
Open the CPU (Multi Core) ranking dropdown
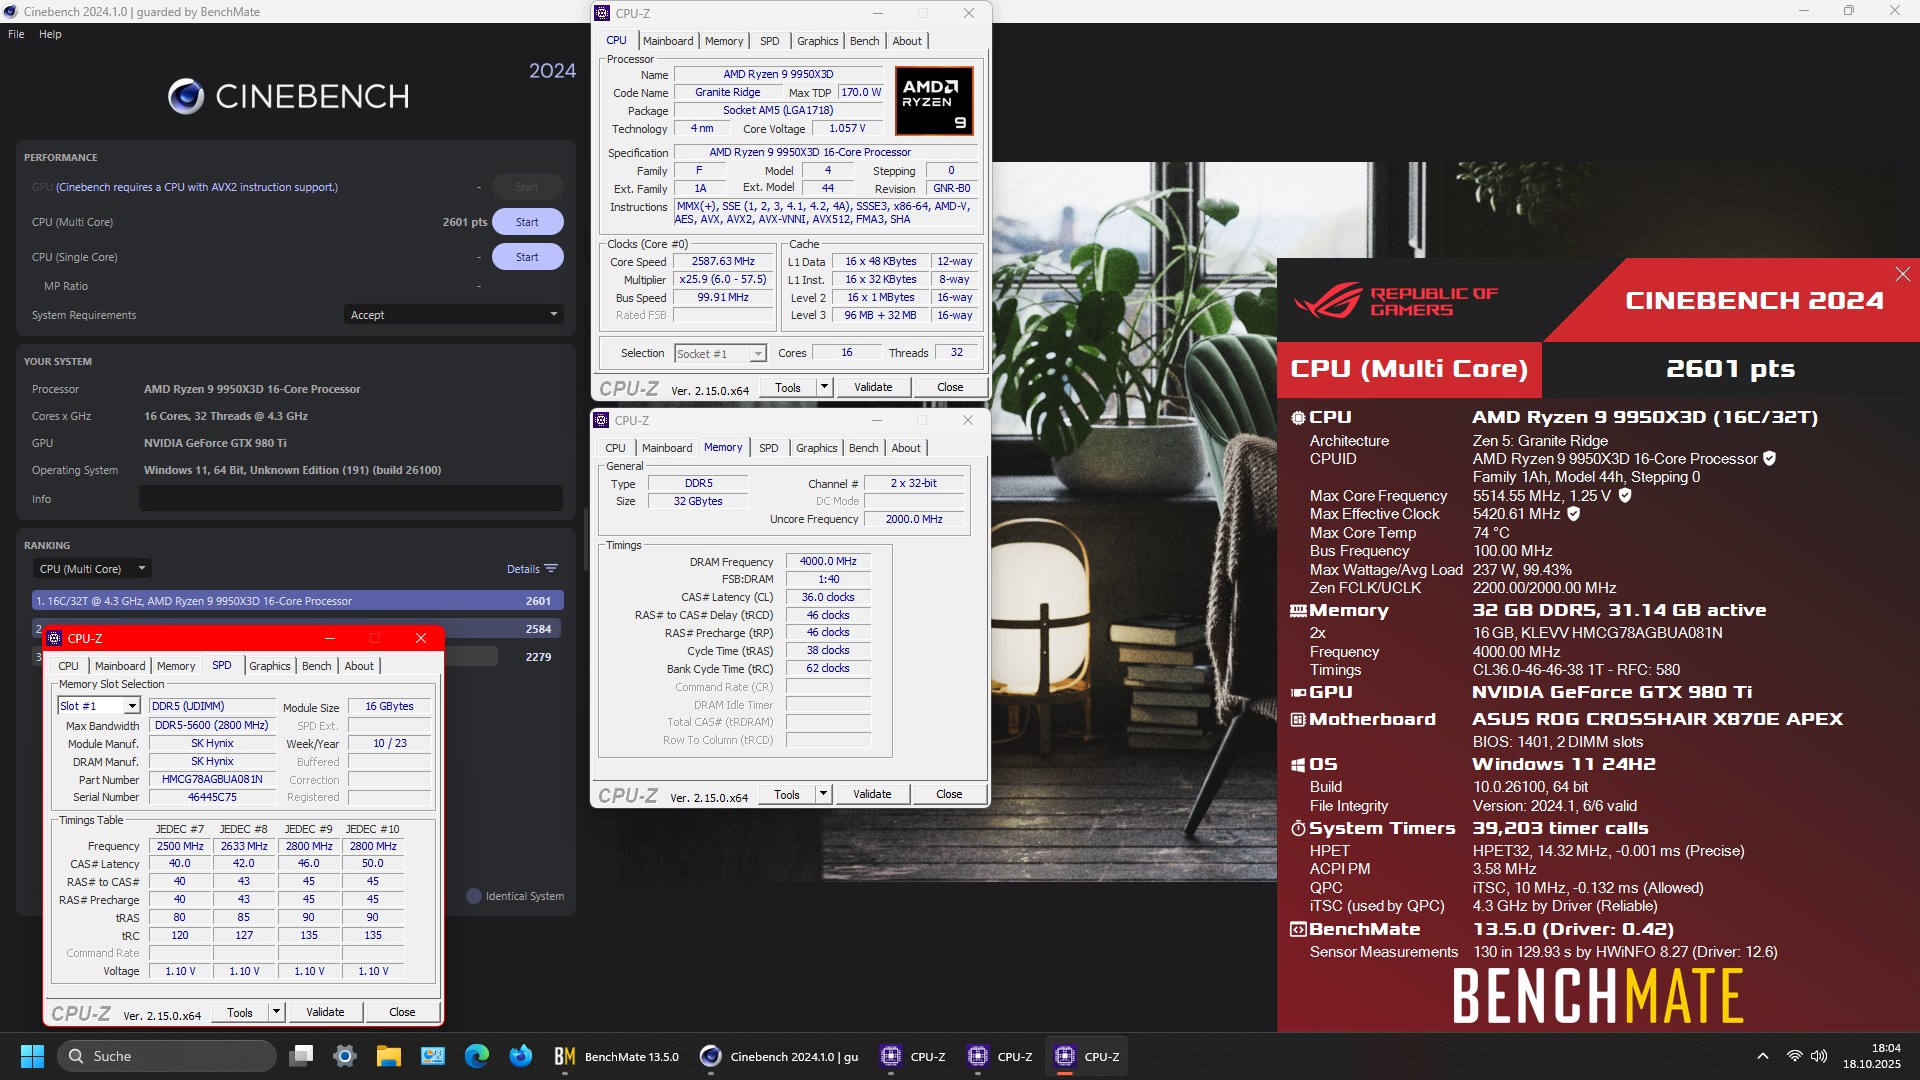pos(92,569)
